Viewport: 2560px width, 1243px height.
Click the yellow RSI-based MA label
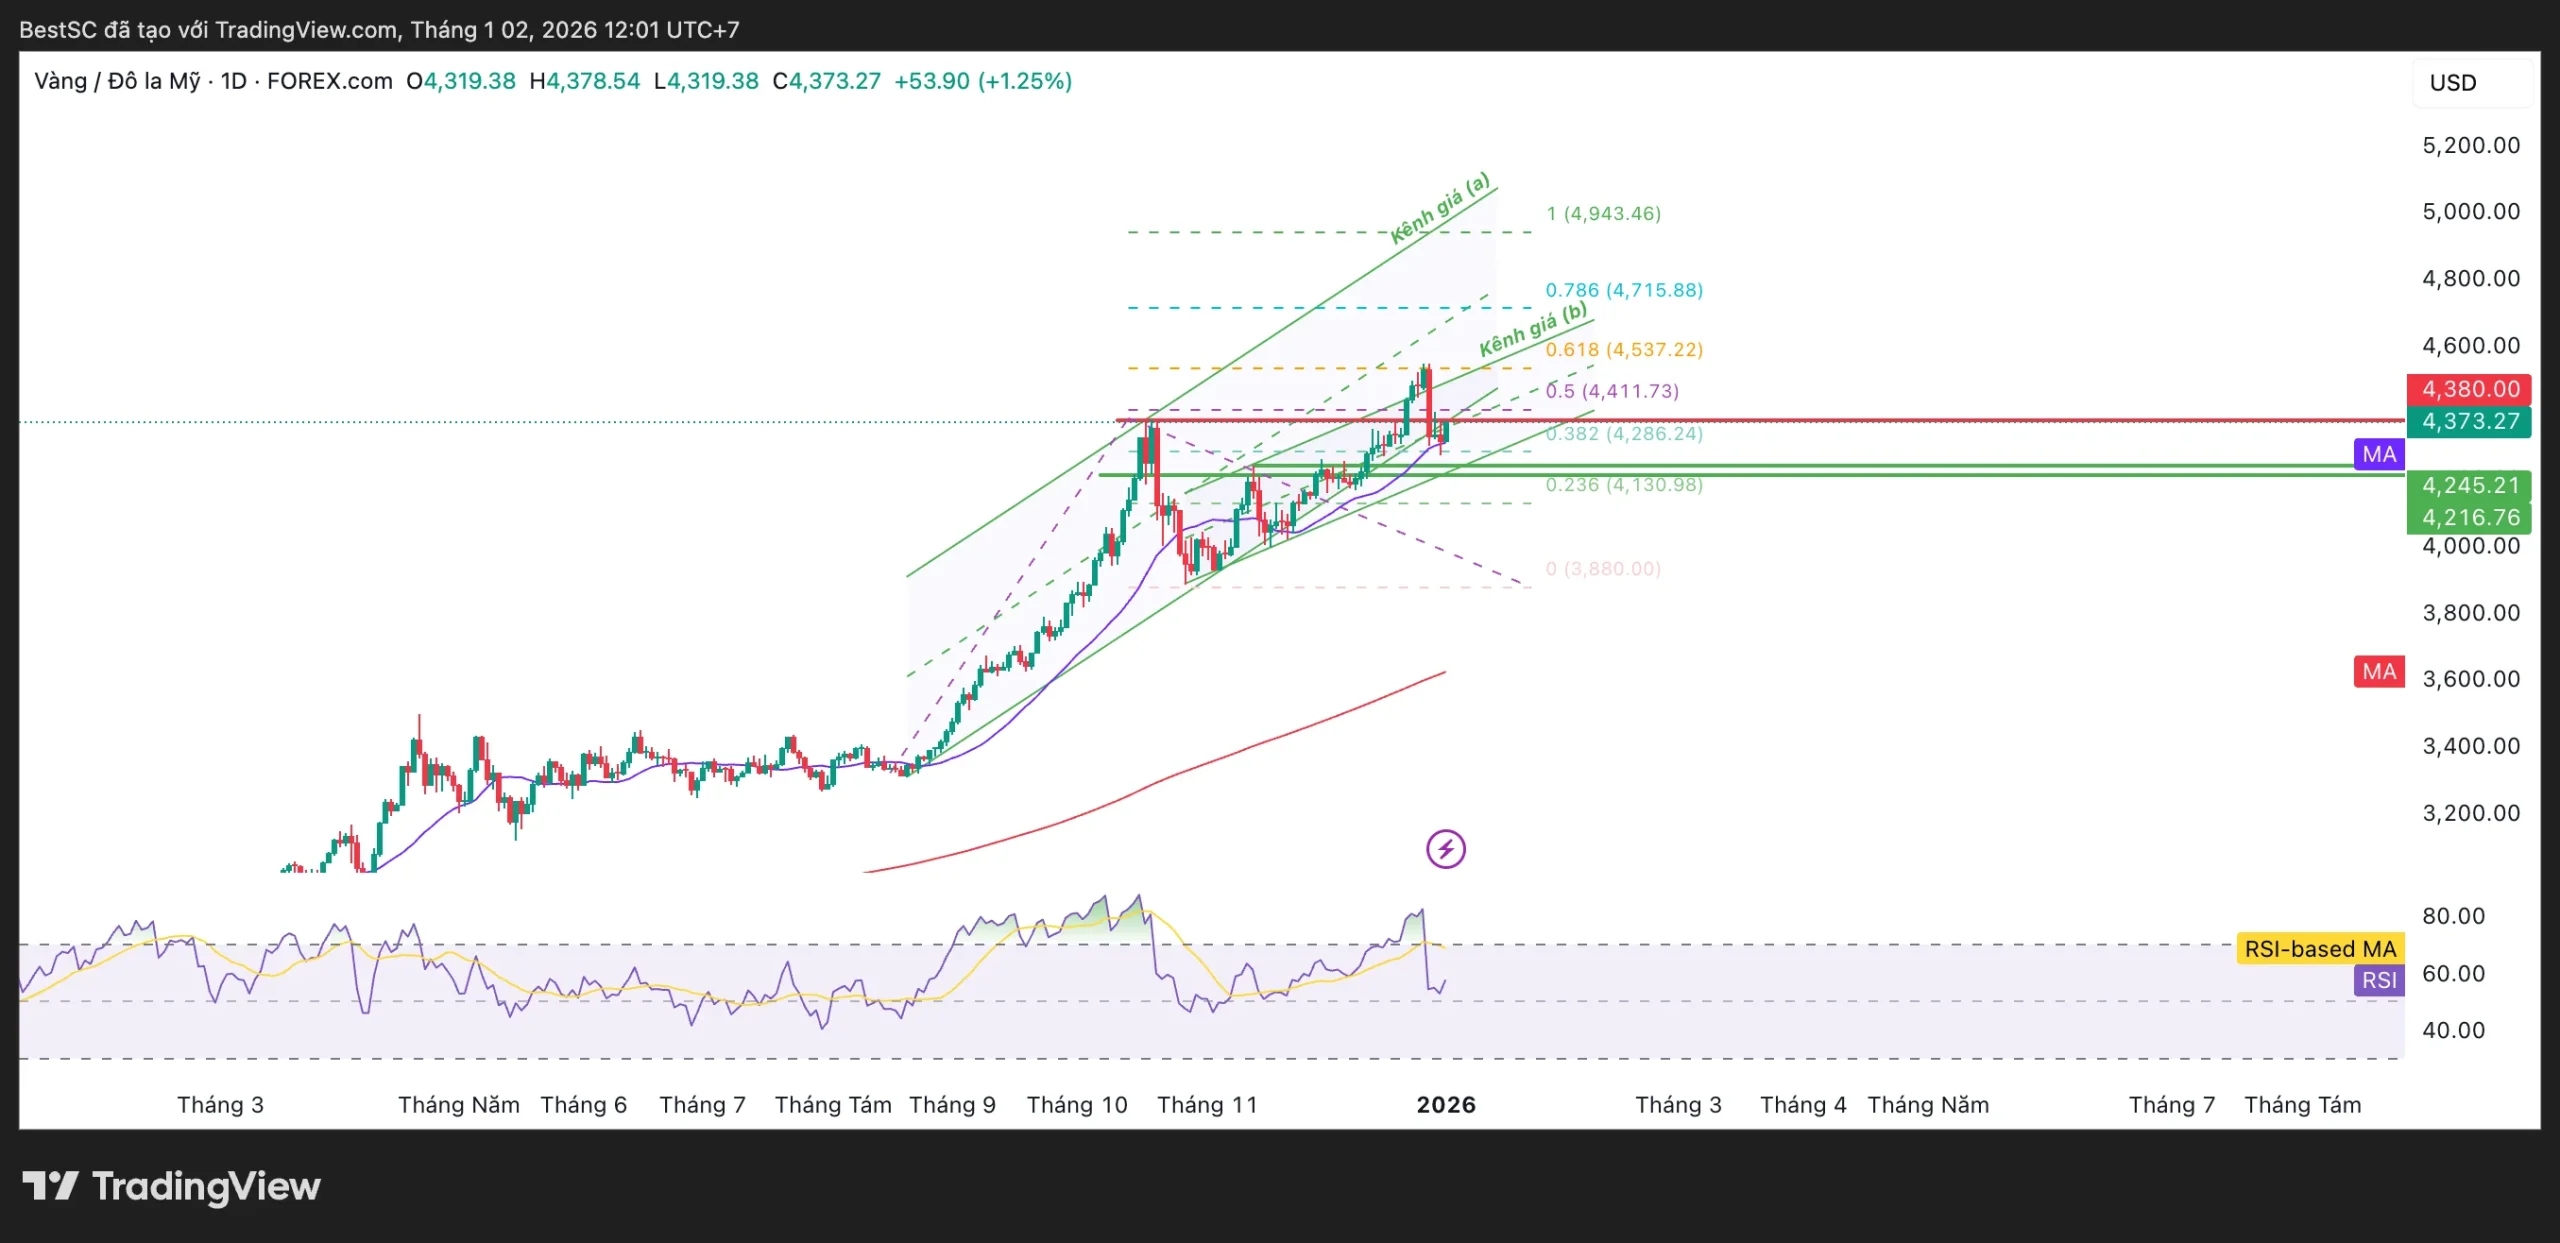coord(2319,948)
